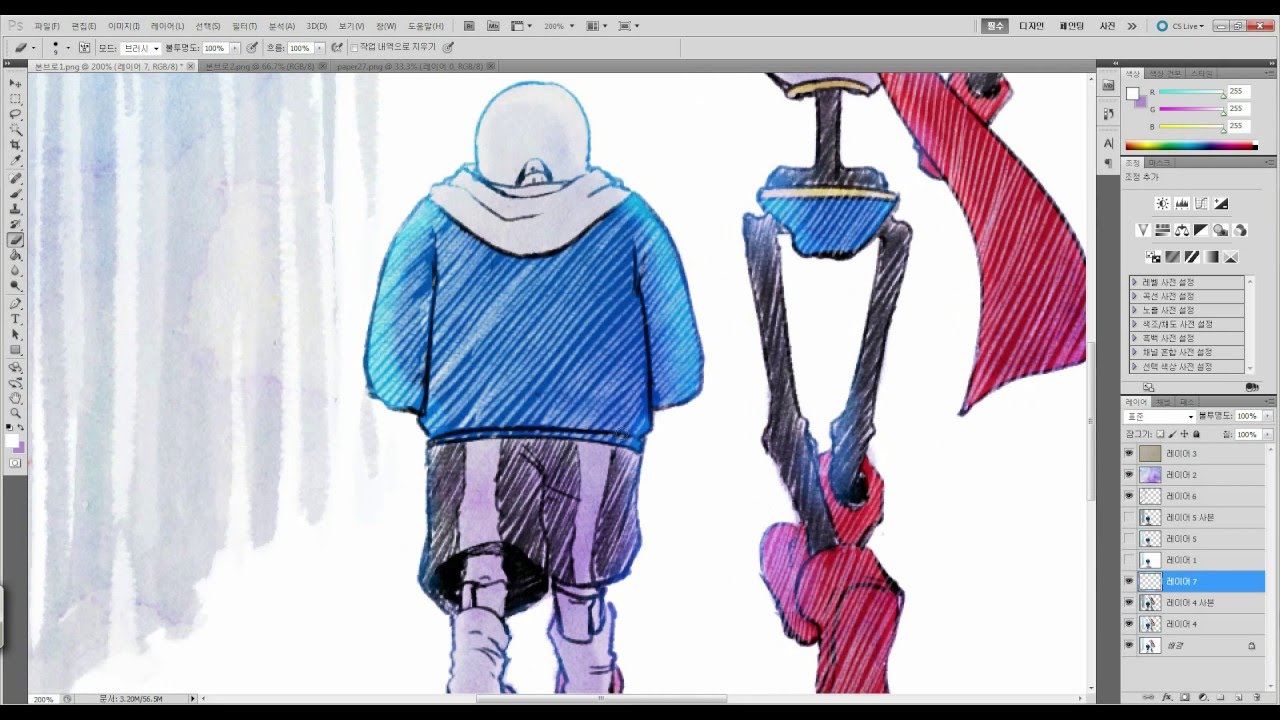
Task: Toggle brush panel icon in options bar
Action: point(84,47)
